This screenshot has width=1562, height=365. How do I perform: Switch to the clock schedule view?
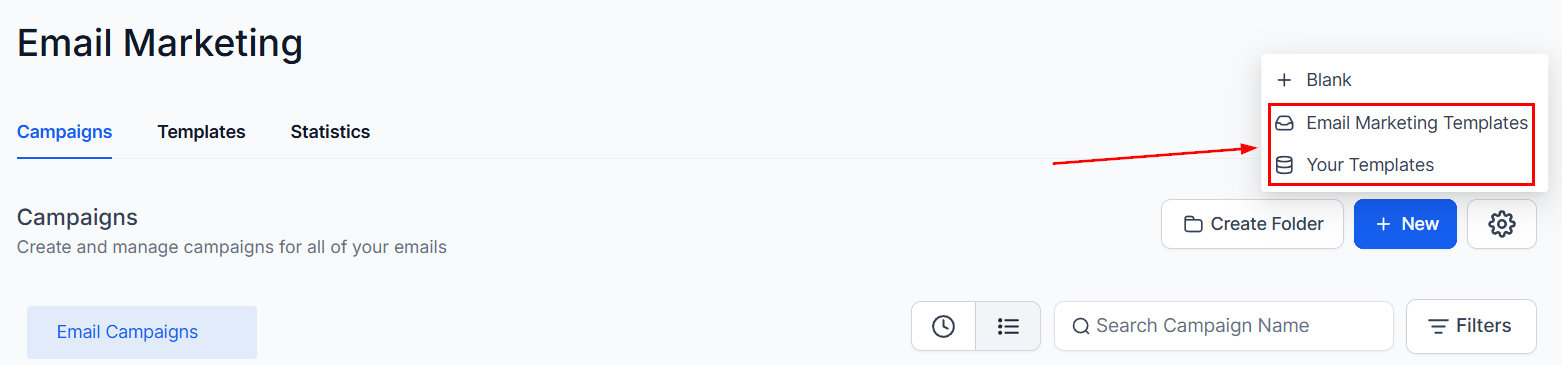click(943, 326)
